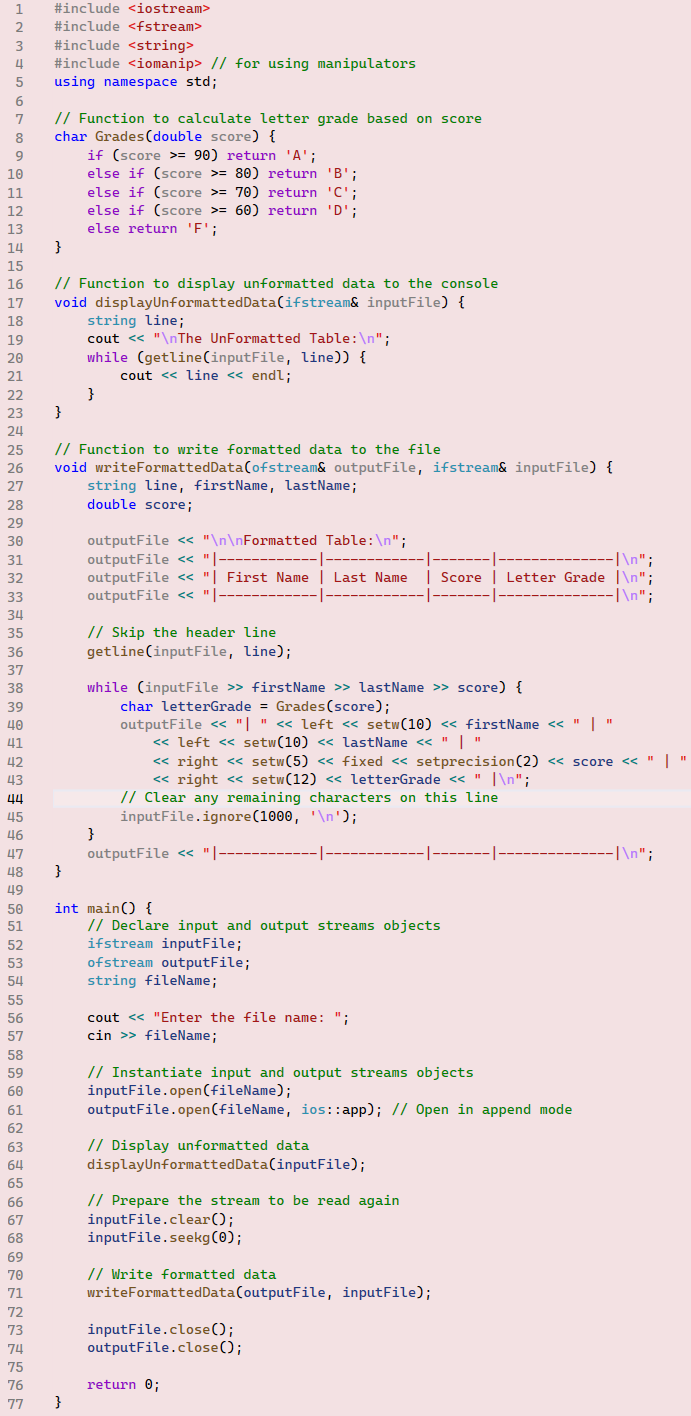Click the writeFormattedData function declaration line
691x1416 pixels.
coord(334,467)
